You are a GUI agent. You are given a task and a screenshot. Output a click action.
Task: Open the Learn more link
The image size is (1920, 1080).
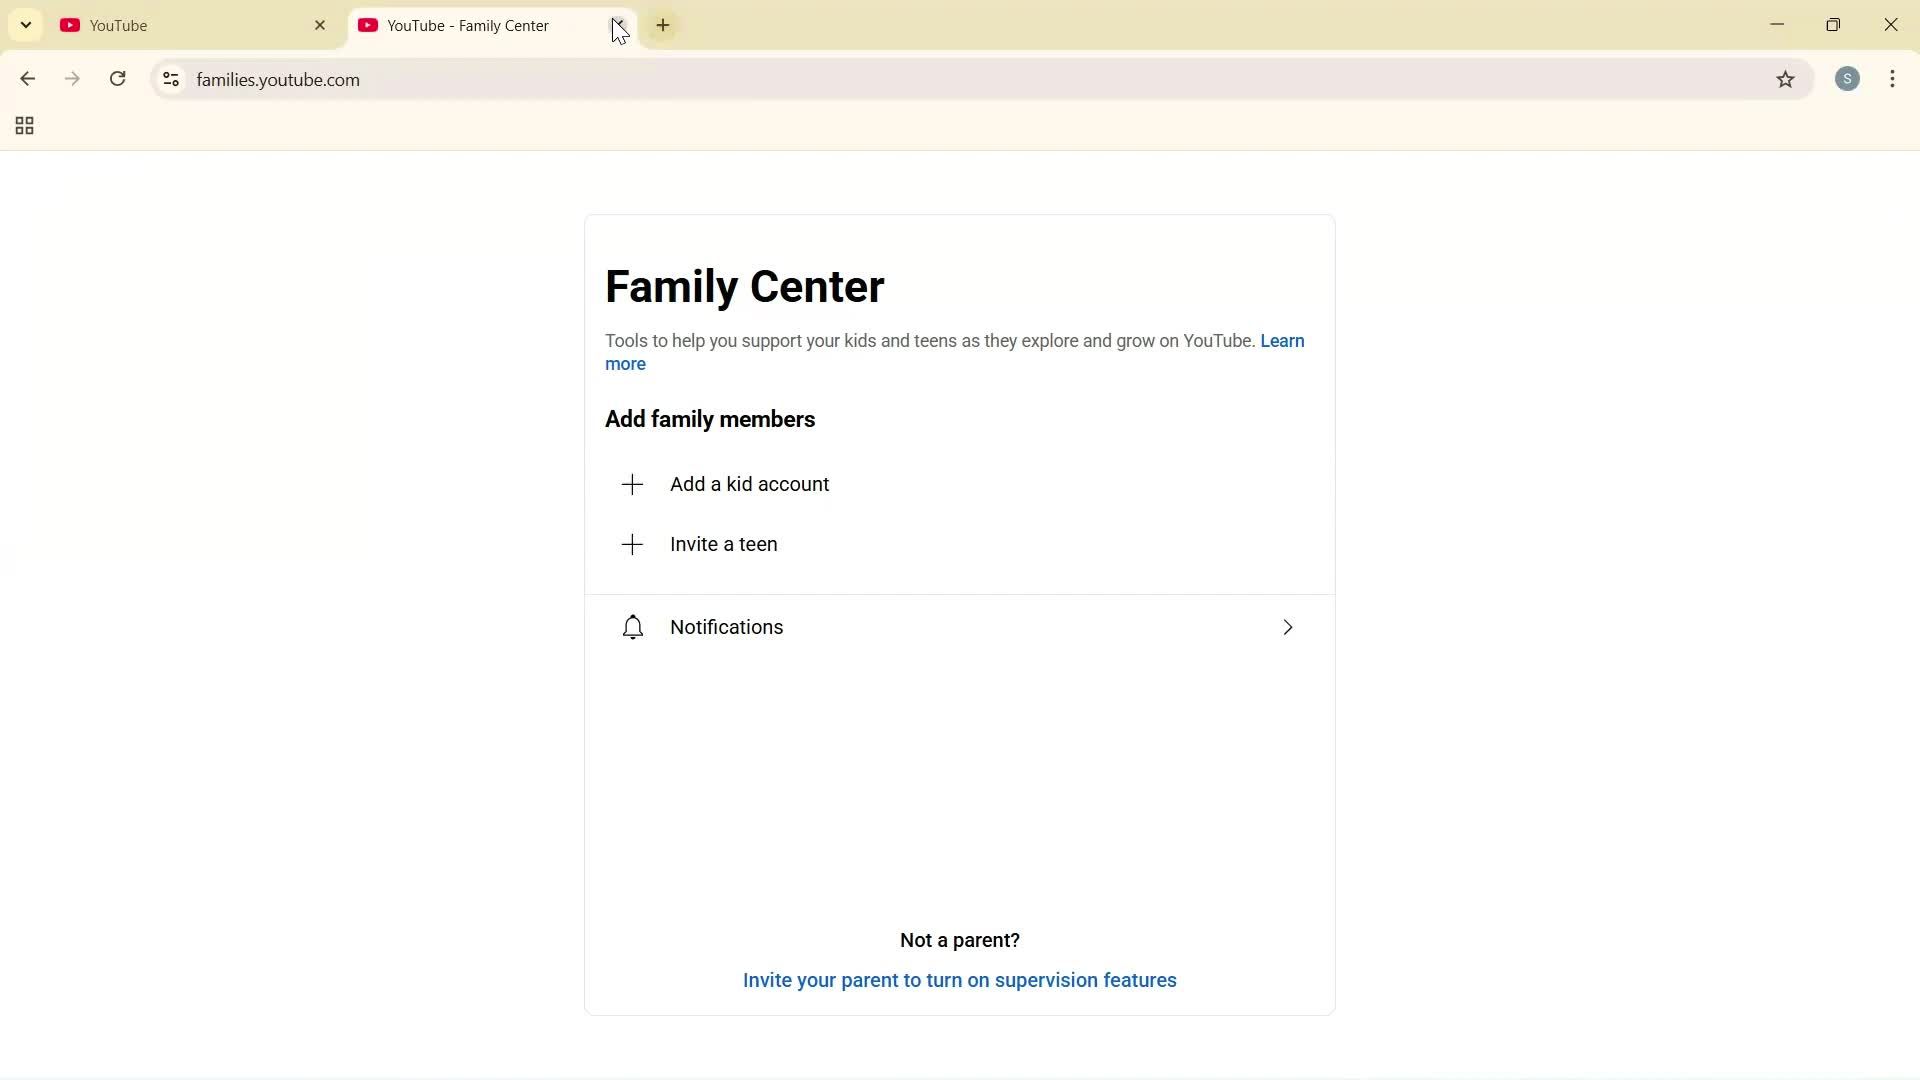coord(1282,341)
